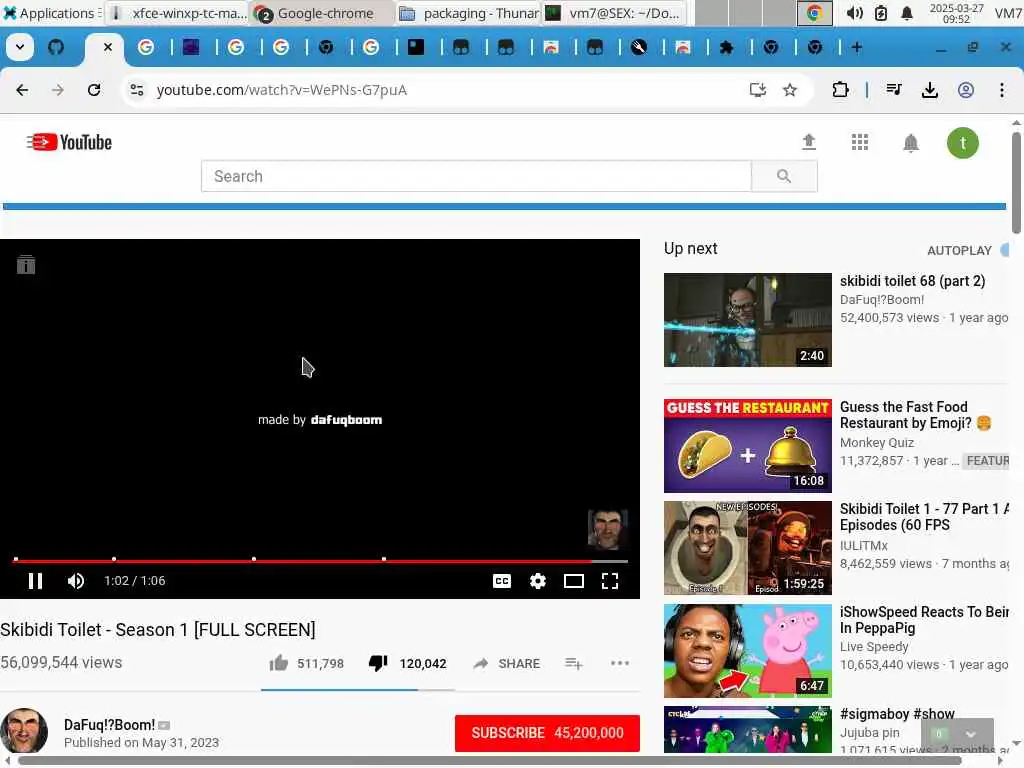Click the YouTube upload icon

click(809, 142)
